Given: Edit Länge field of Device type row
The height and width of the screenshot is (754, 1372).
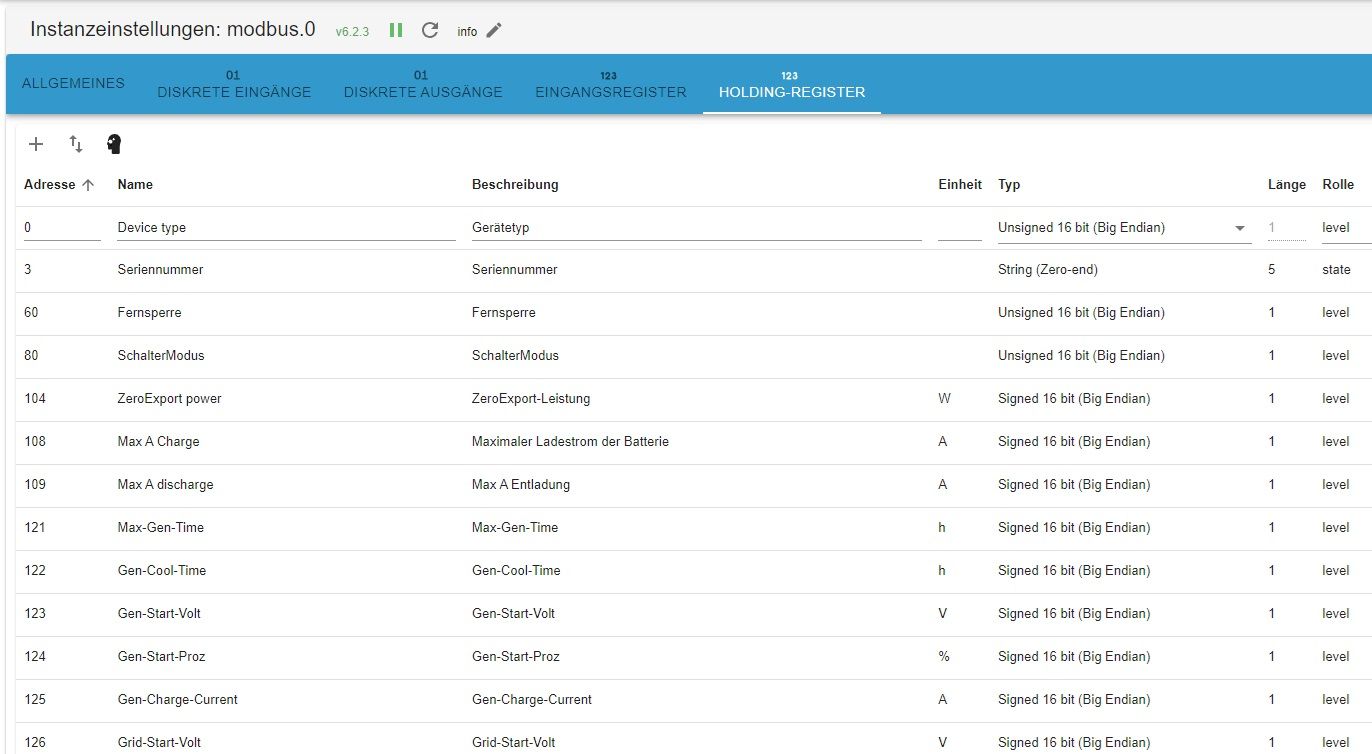Looking at the screenshot, I should 1286,228.
